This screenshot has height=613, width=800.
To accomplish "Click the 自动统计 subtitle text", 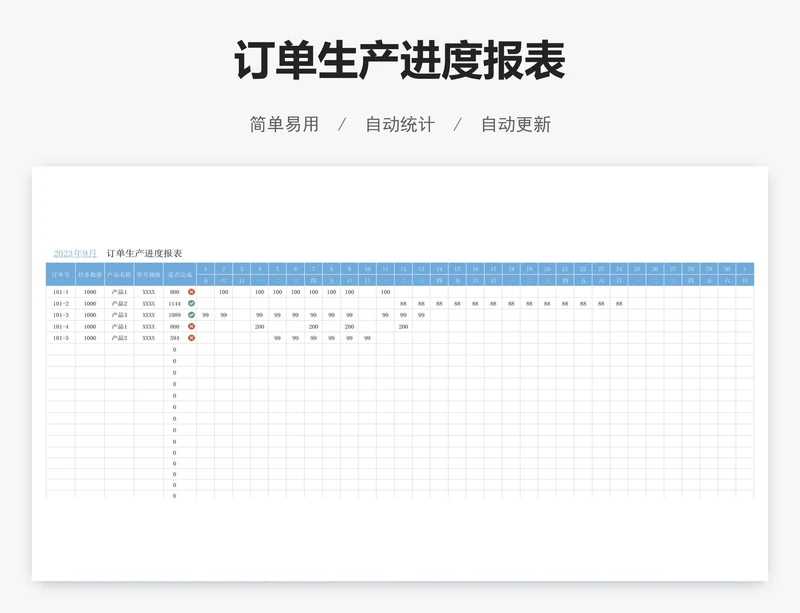I will (x=400, y=124).
